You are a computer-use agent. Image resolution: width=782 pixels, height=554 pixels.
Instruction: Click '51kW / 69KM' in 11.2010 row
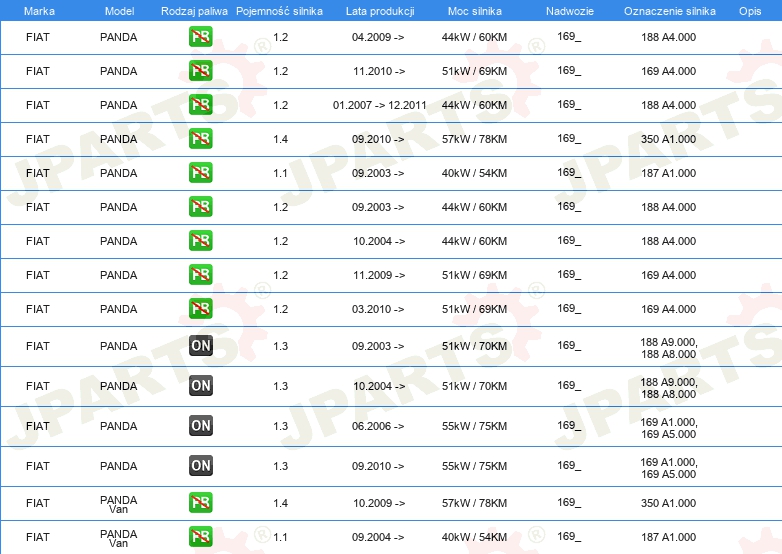[x=474, y=71]
